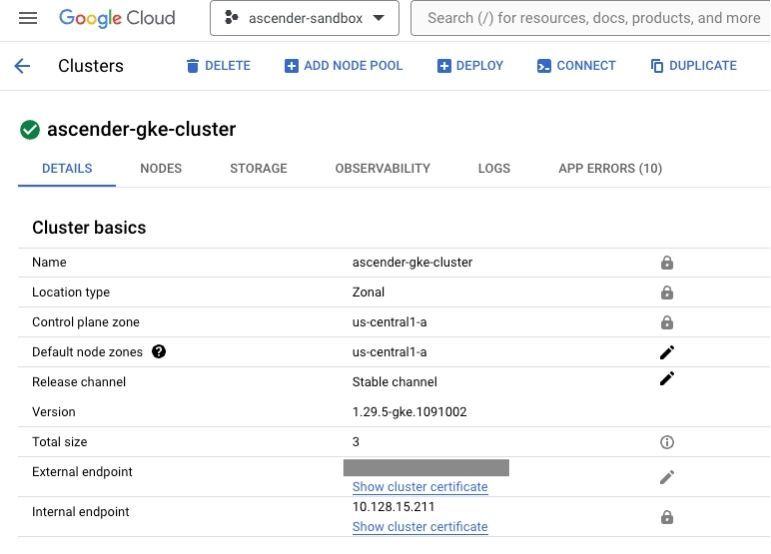Edit the Release channel pencil icon
Screen dimensions: 771x554
tap(667, 379)
